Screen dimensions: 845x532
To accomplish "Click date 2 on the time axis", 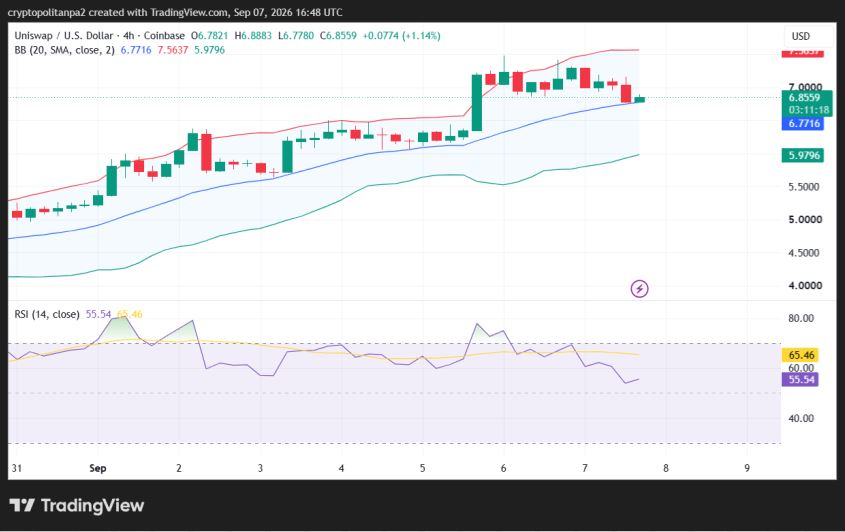I will point(179,468).
